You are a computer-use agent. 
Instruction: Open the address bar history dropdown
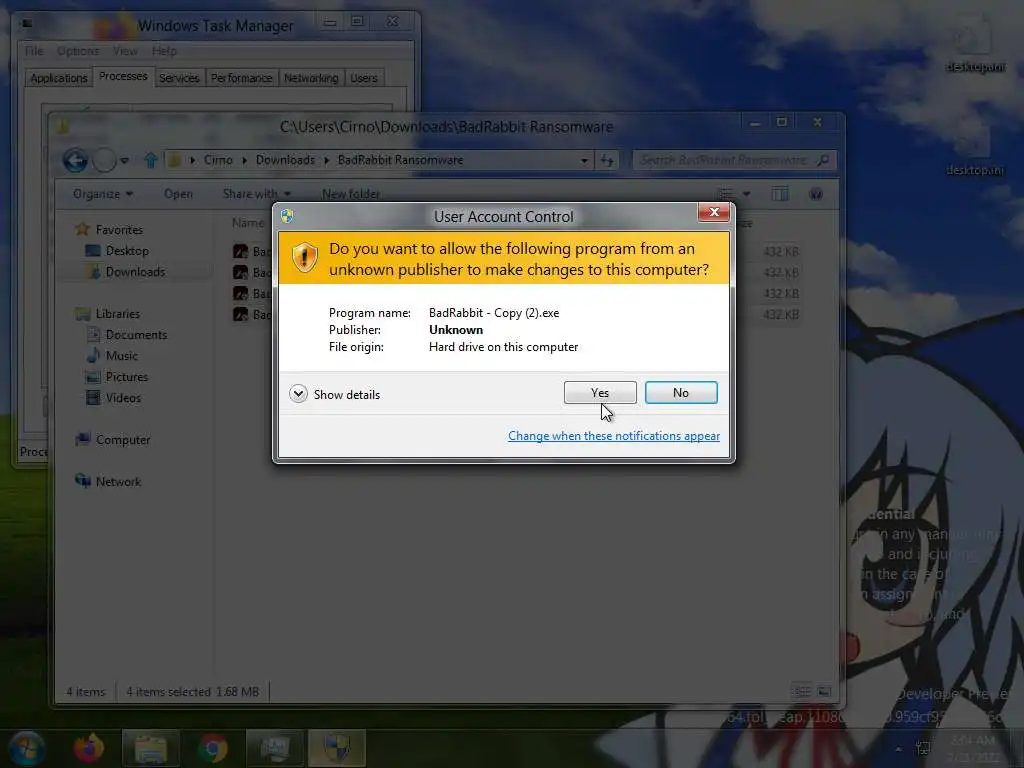click(584, 161)
